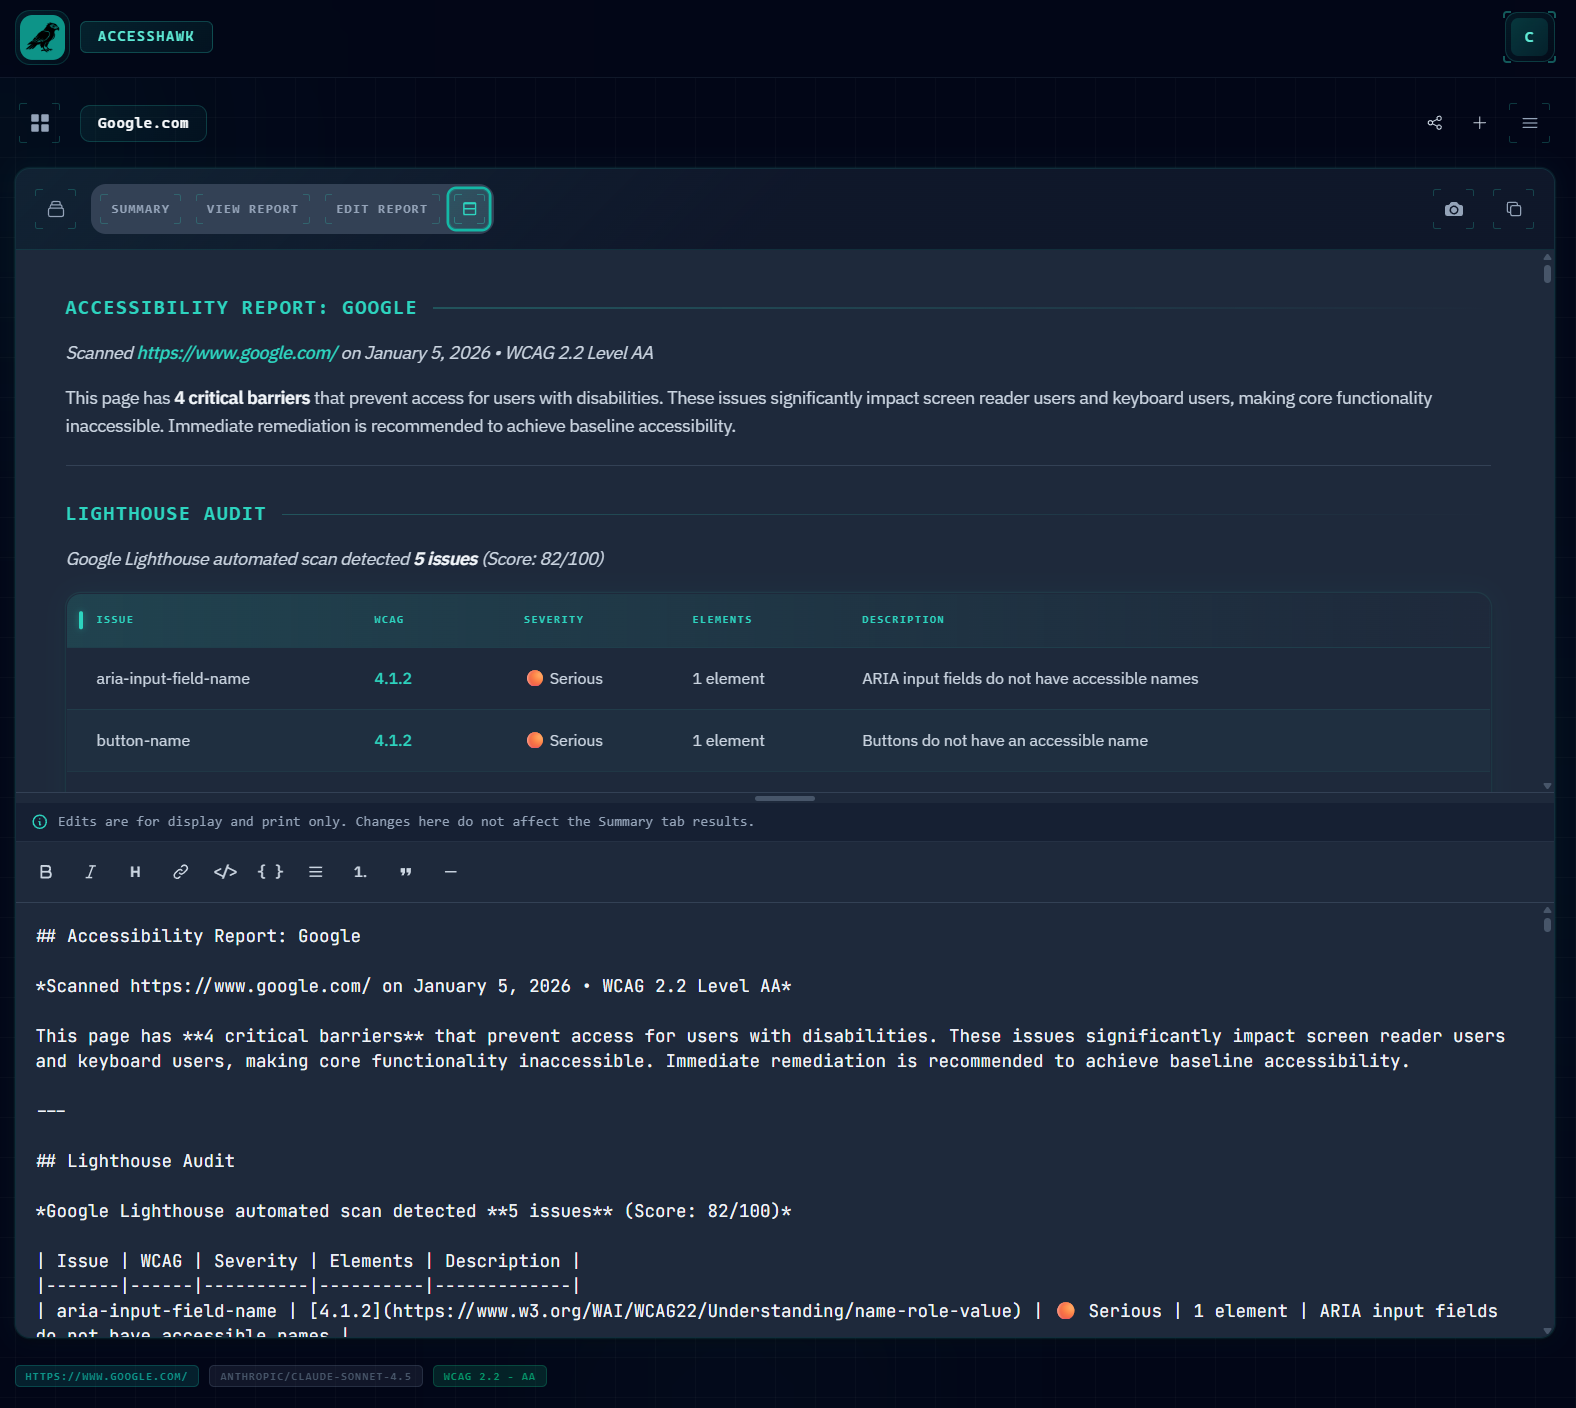
Task: Click the WCAG 2.2 - AA footer tag
Action: point(490,1377)
